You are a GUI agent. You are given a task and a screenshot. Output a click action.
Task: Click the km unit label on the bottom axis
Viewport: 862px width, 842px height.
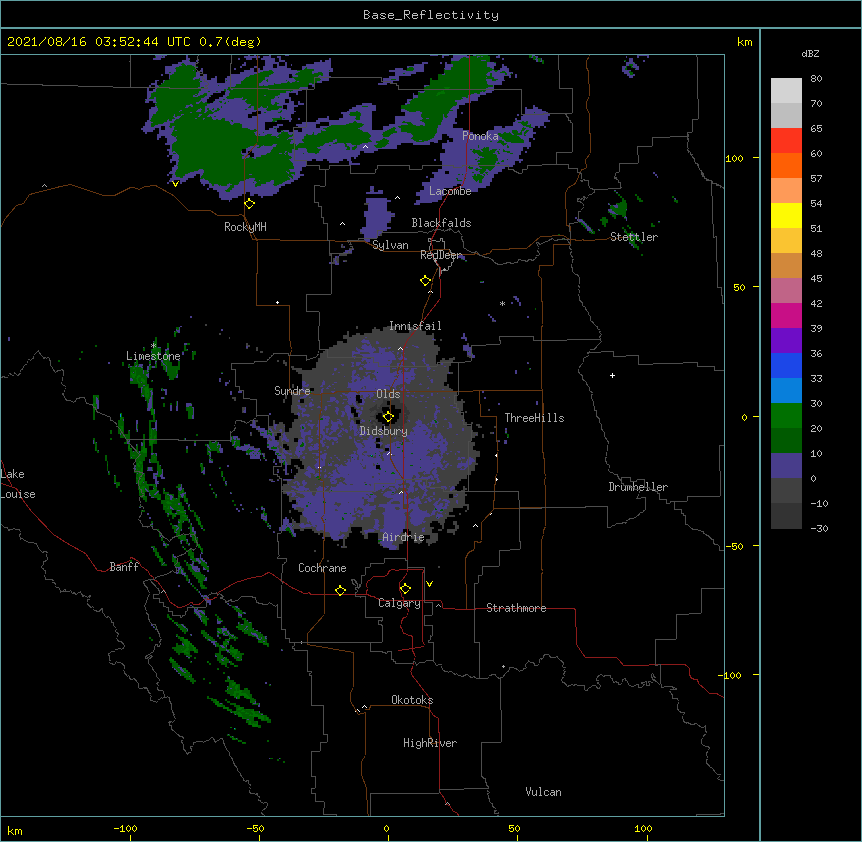[x=15, y=830]
